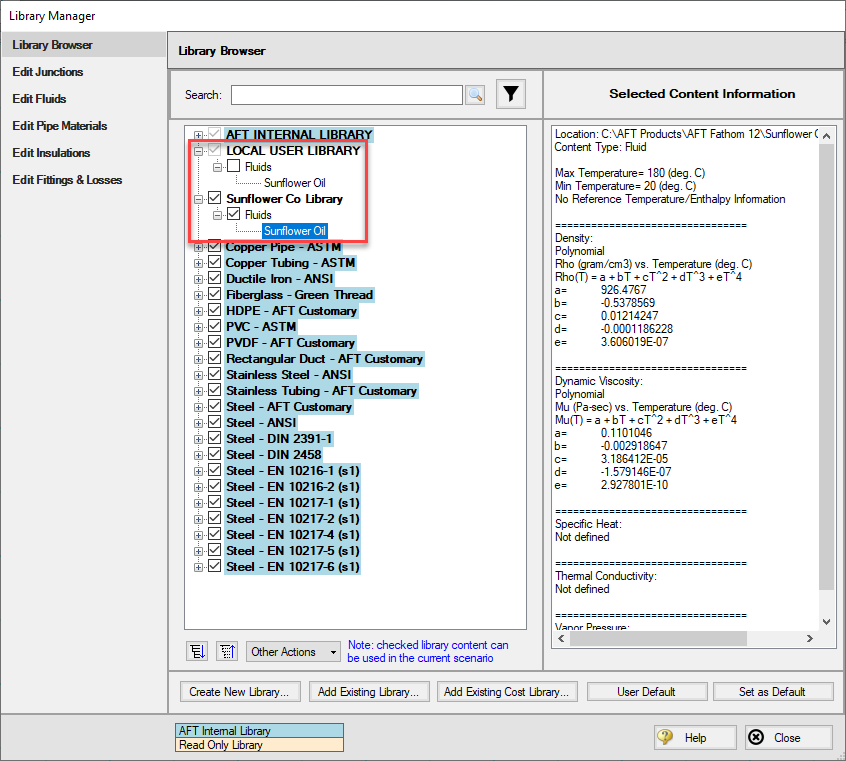Uncheck the Ductile Iron - ANSI checkbox
This screenshot has height=761, width=846.
pyautogui.click(x=215, y=278)
